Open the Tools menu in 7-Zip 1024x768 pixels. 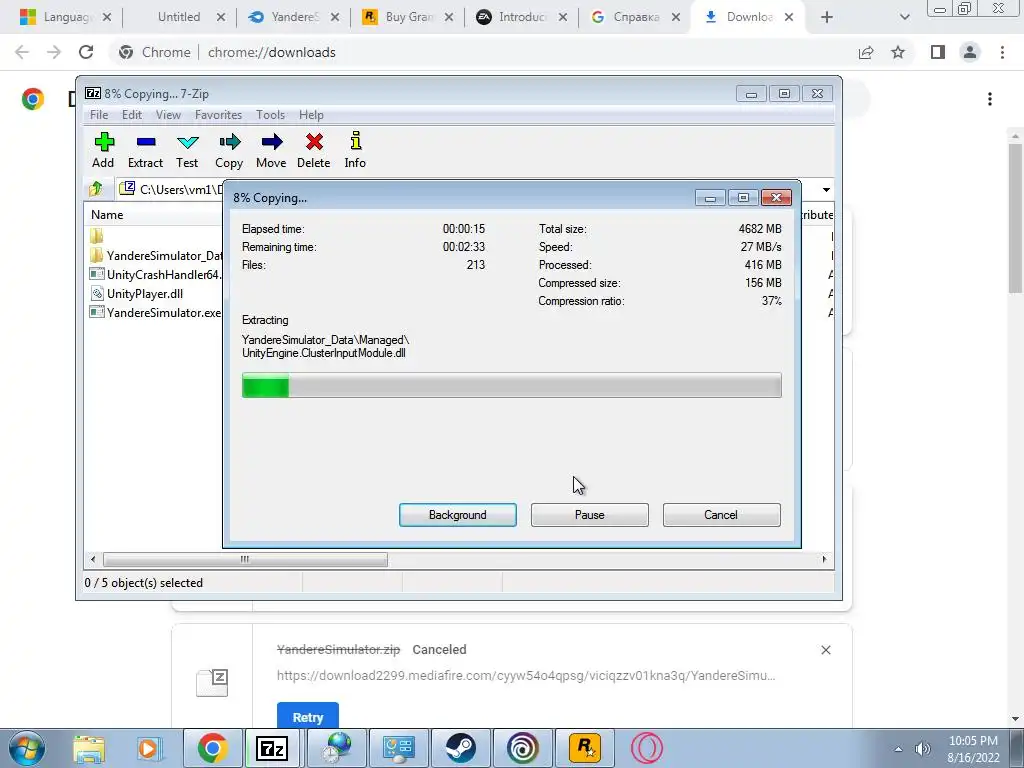(270, 115)
